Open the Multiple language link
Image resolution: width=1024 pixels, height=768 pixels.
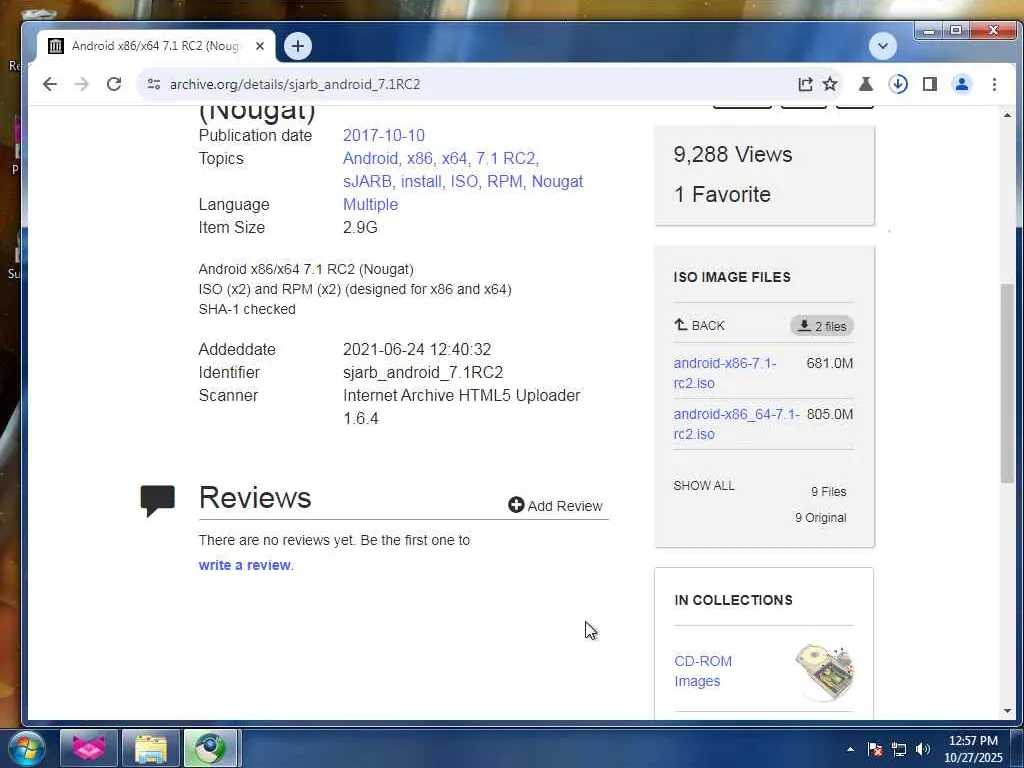point(370,204)
